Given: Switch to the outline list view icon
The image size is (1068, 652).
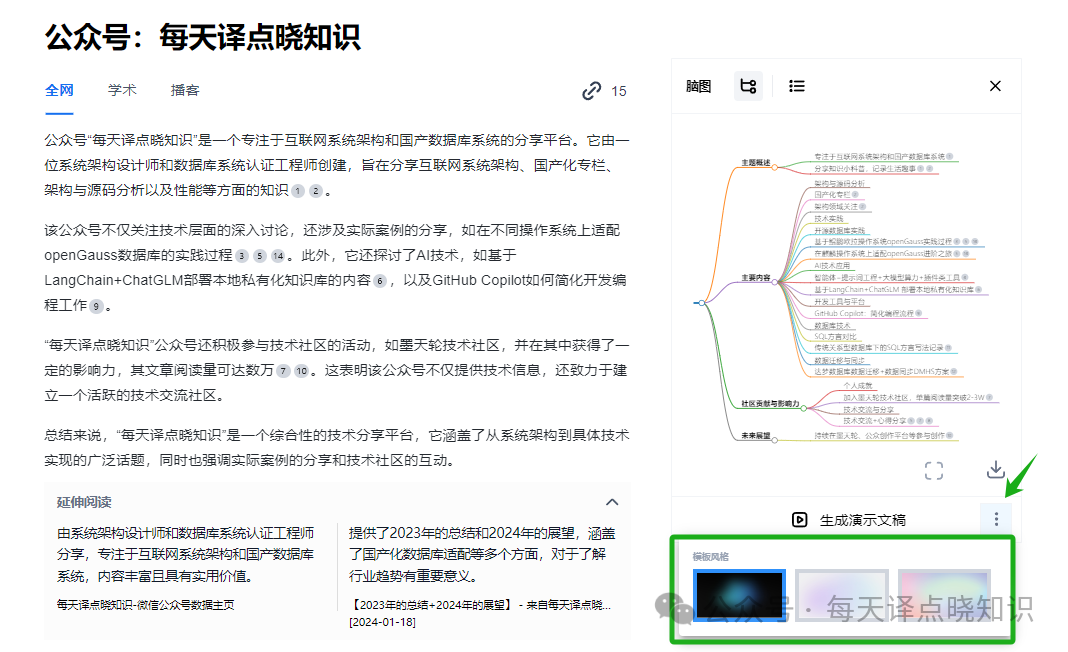Looking at the screenshot, I should 796,86.
